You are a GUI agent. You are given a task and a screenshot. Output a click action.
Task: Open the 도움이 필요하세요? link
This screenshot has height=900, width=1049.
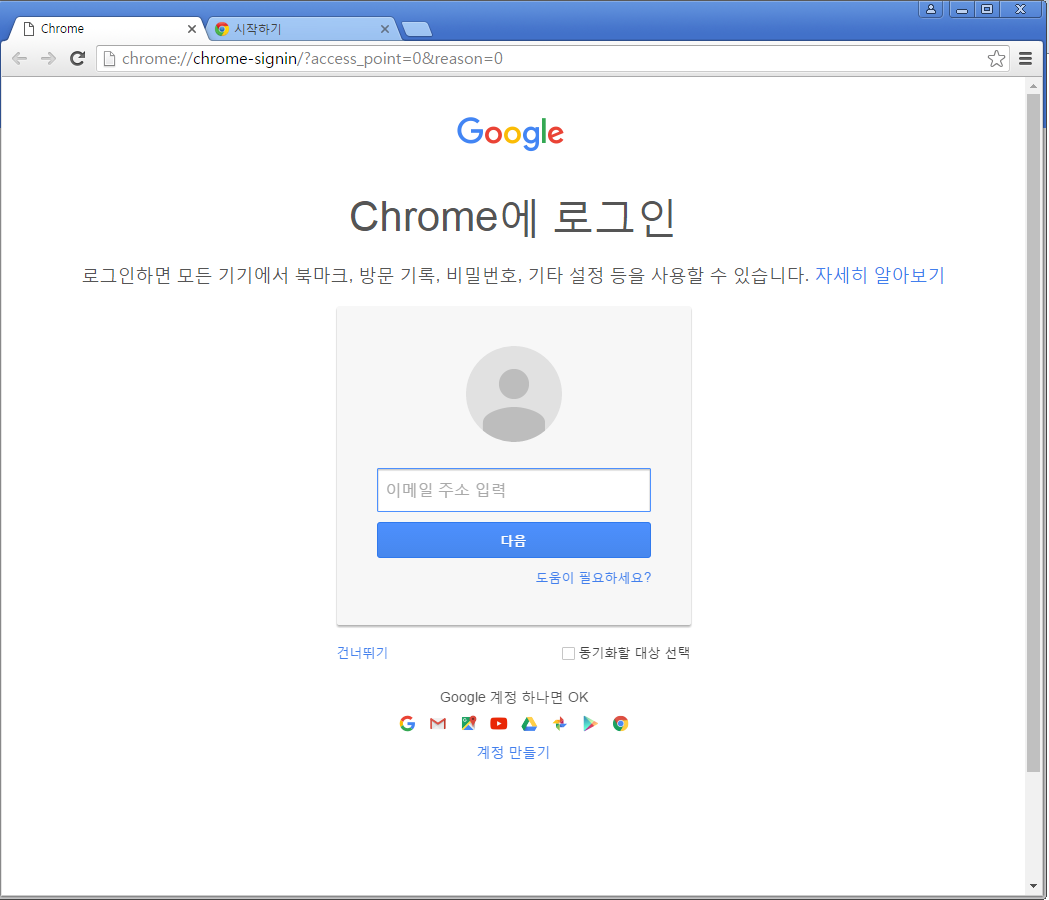pos(593,577)
